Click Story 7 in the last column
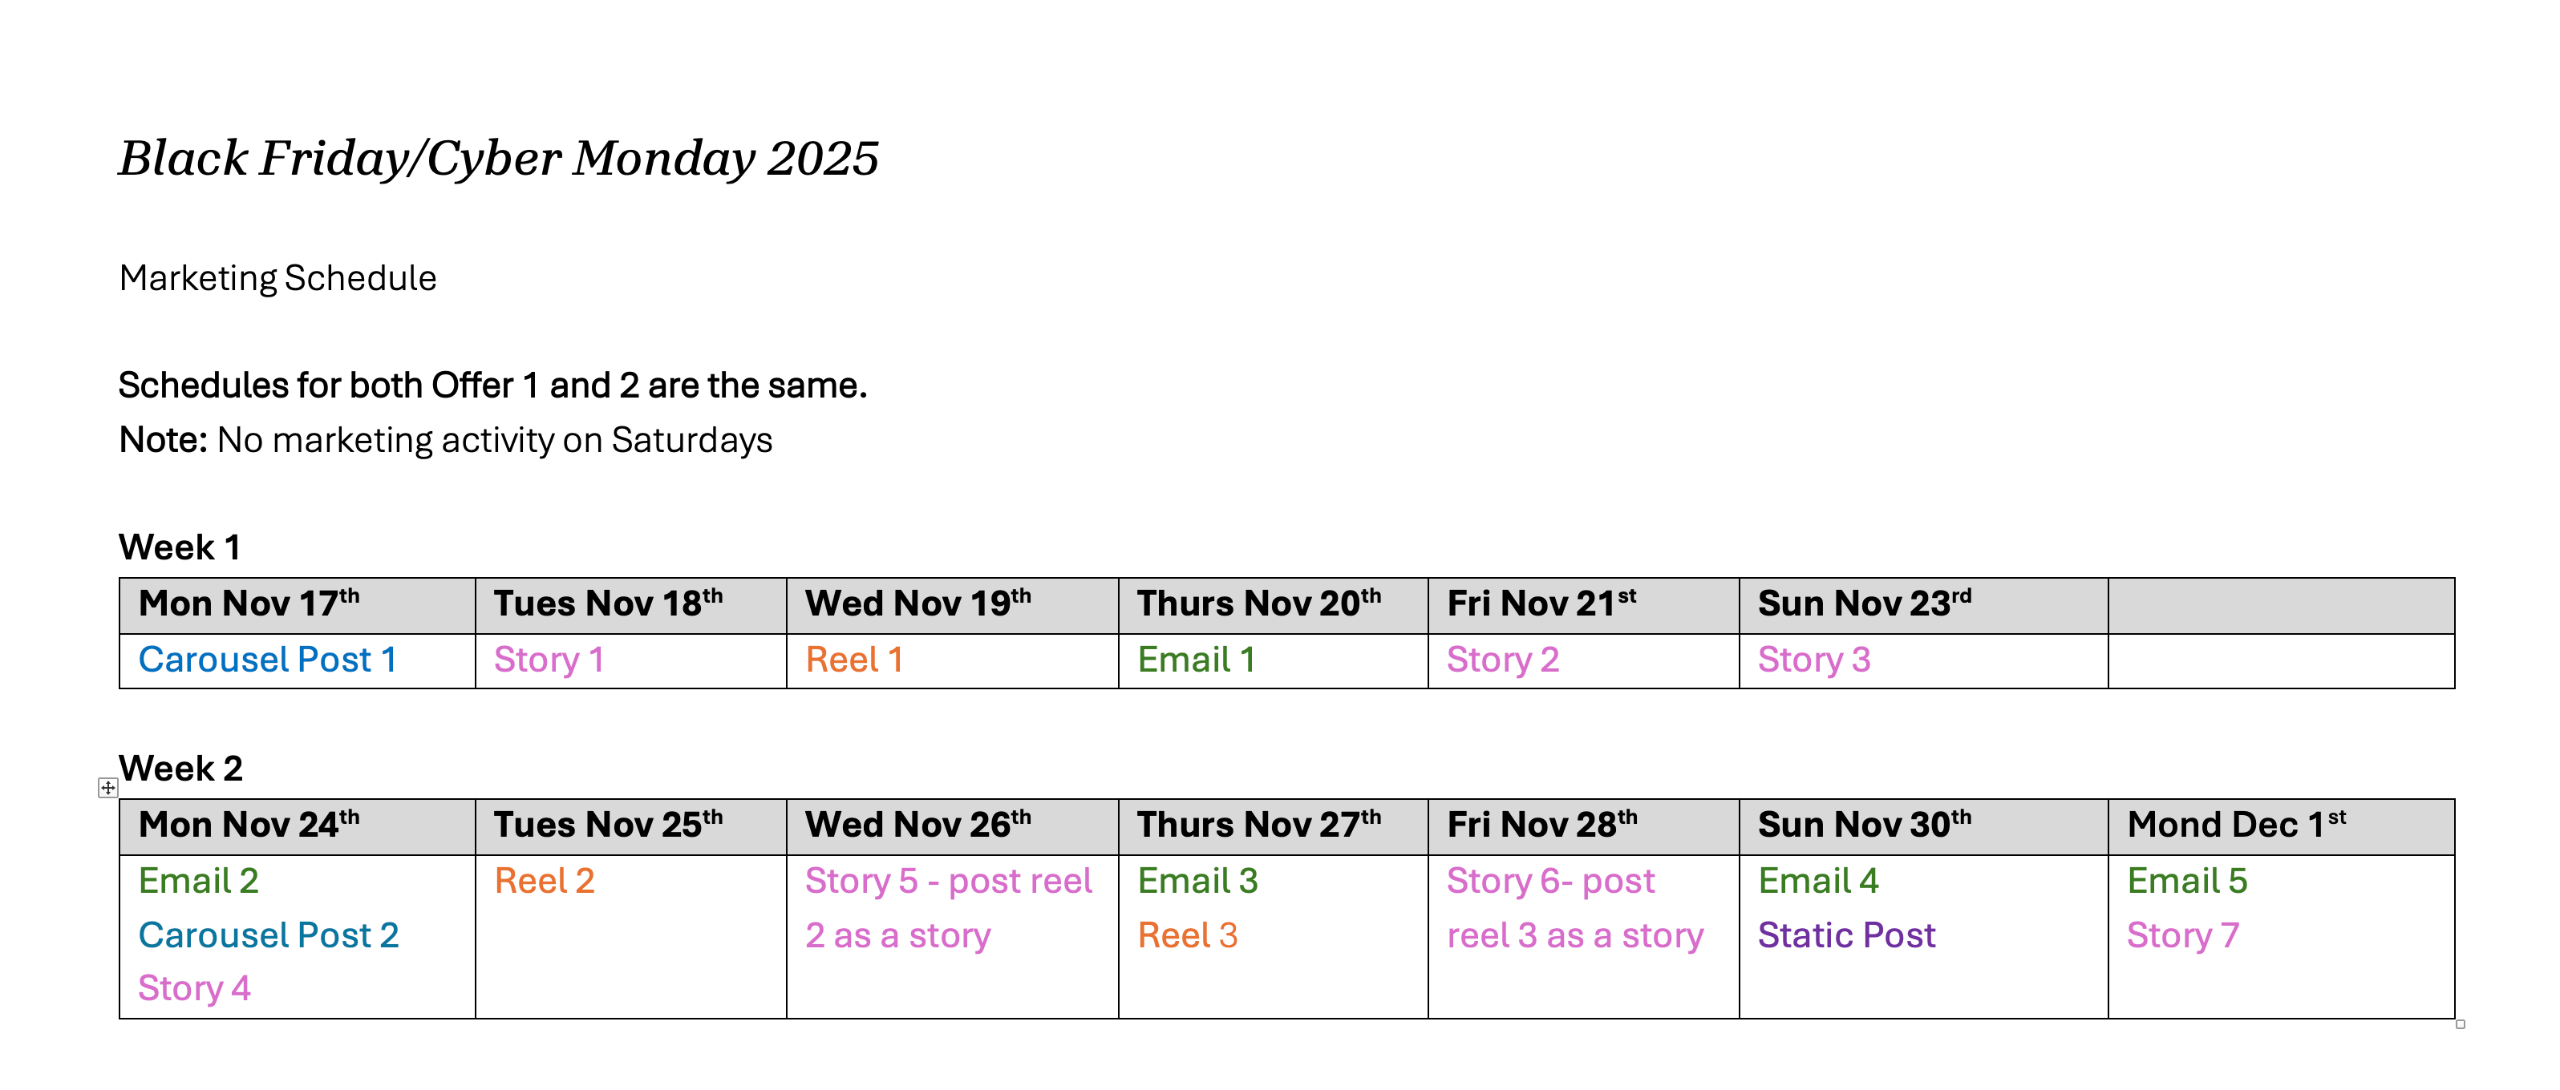Viewport: 2560px width, 1090px height. [x=2182, y=935]
